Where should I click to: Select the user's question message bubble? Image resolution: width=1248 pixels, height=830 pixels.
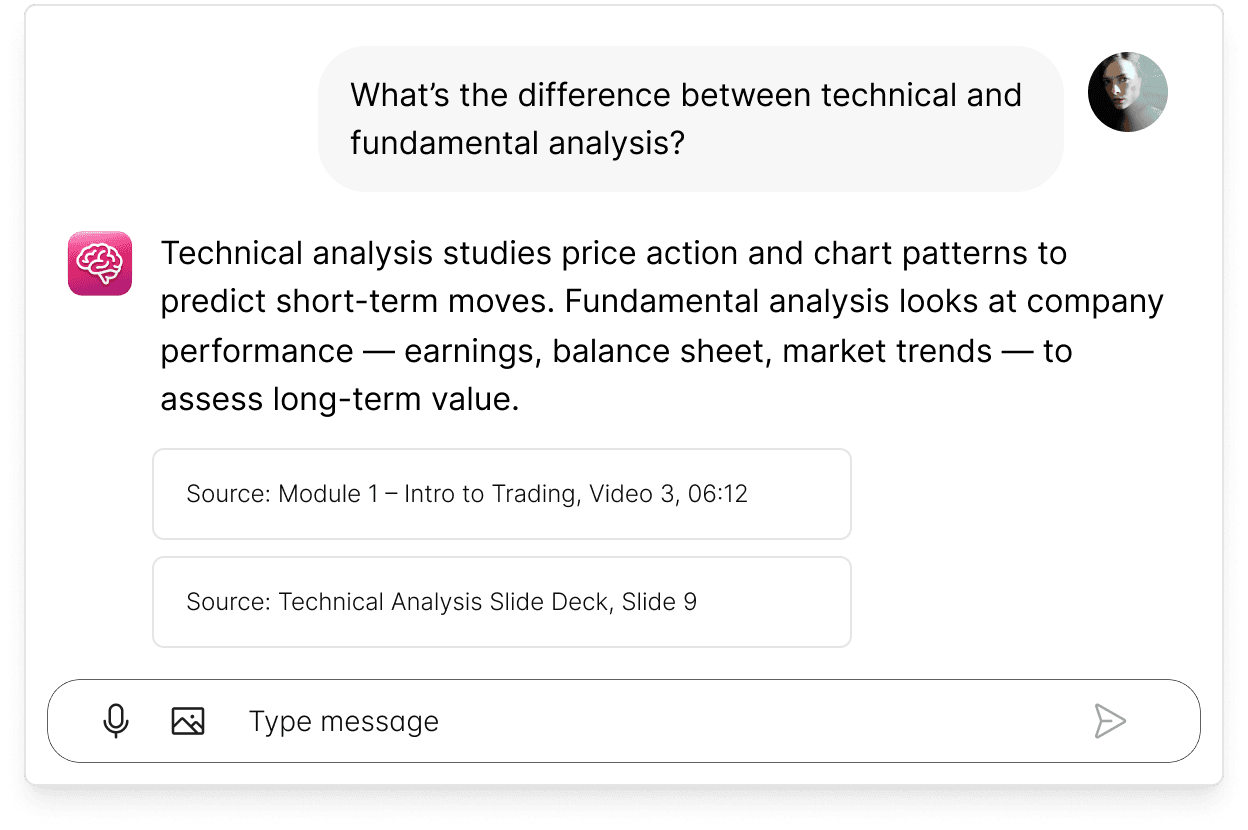(x=690, y=119)
